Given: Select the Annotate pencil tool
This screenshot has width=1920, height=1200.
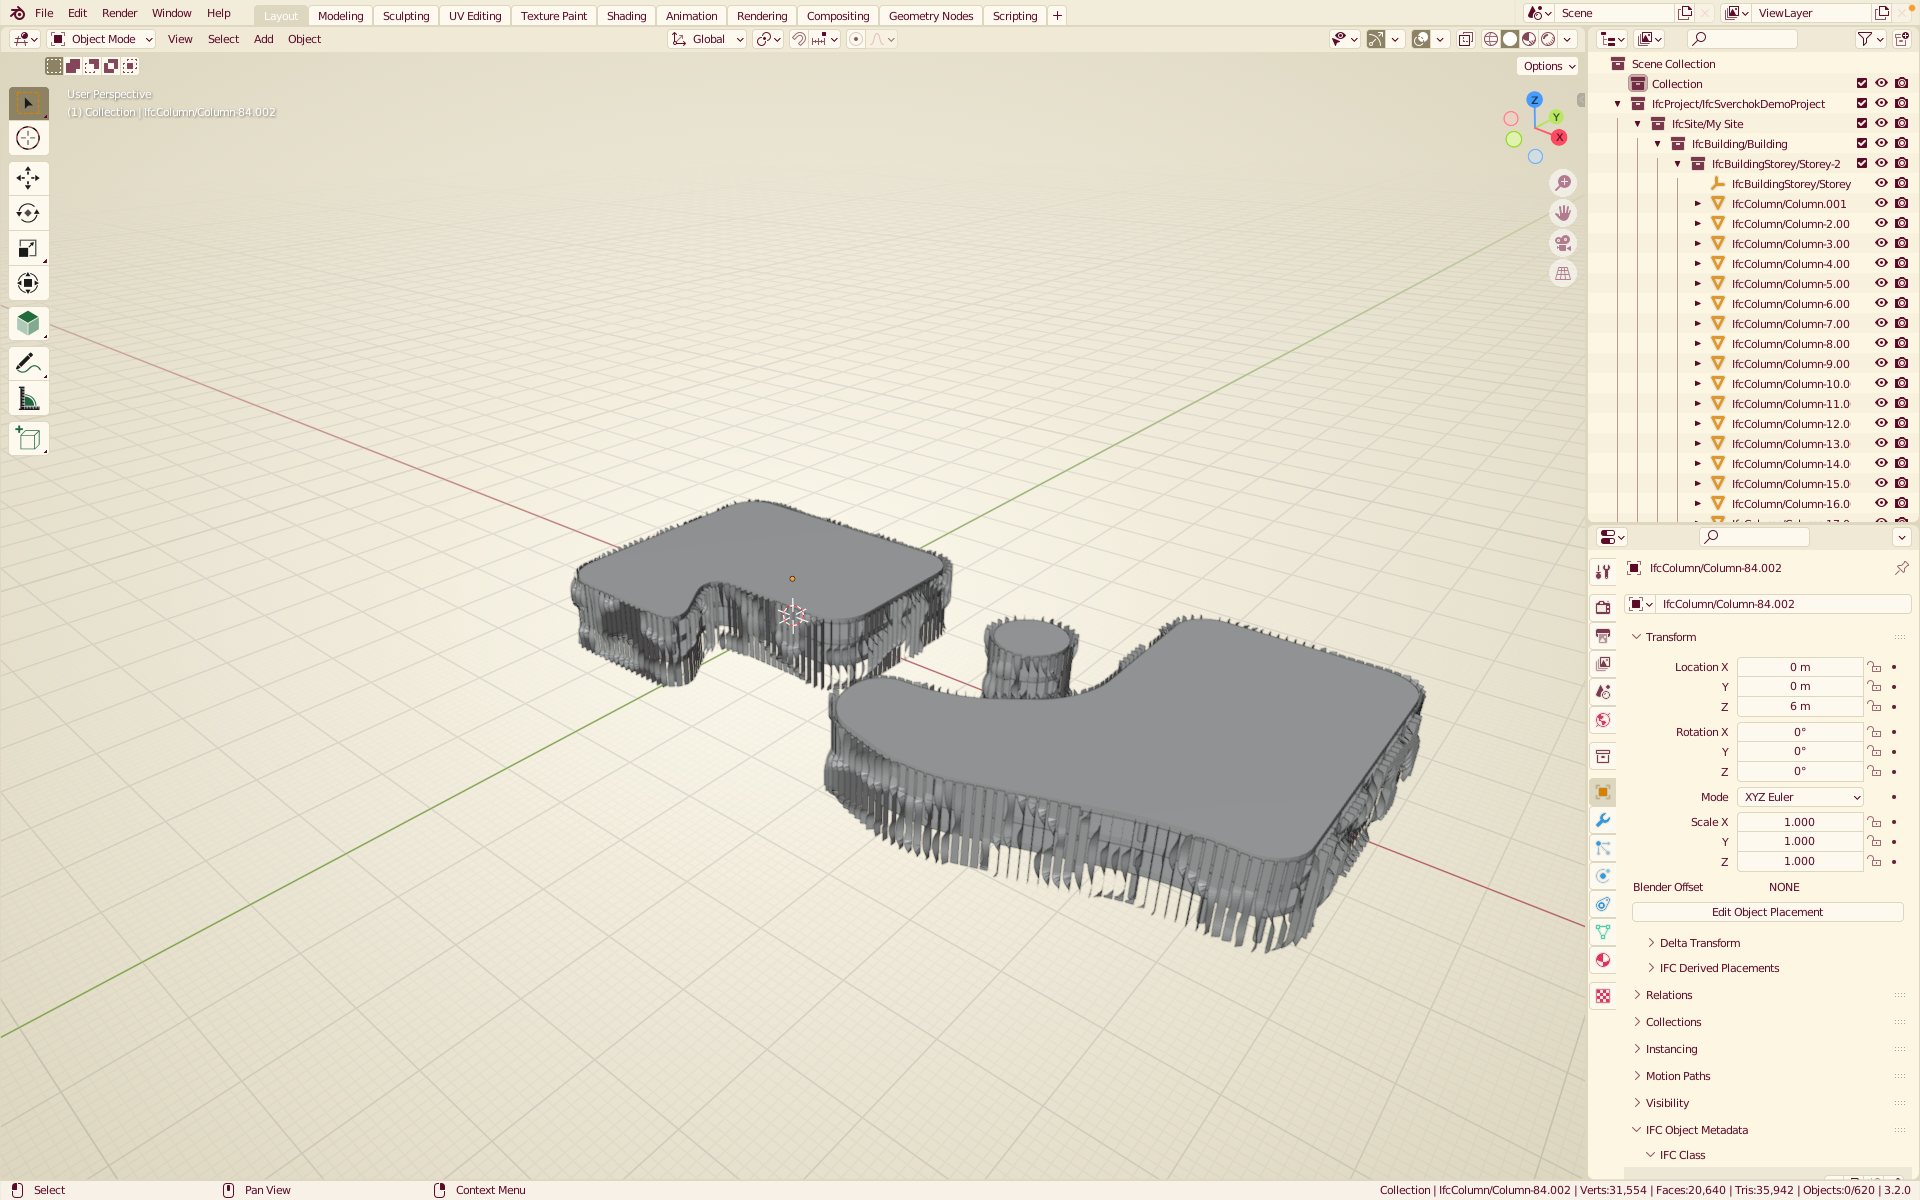Looking at the screenshot, I should click(28, 363).
